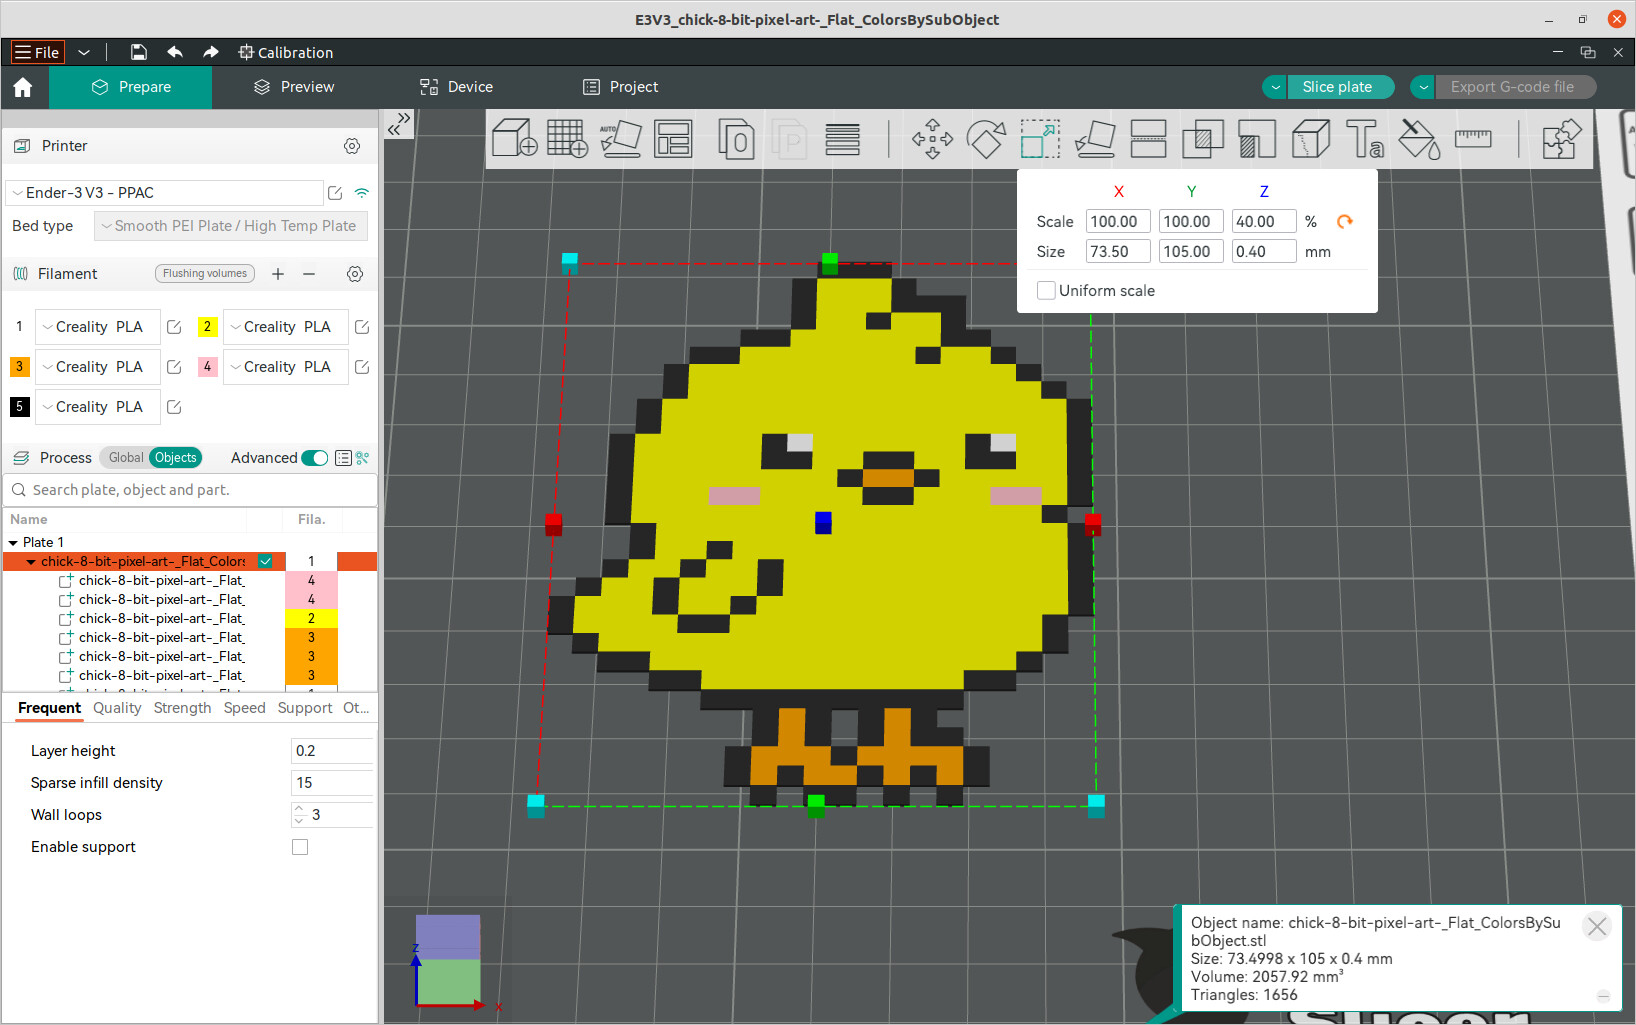Collapse the Plate 1 tree node
Image resolution: width=1636 pixels, height=1025 pixels.
[13, 542]
